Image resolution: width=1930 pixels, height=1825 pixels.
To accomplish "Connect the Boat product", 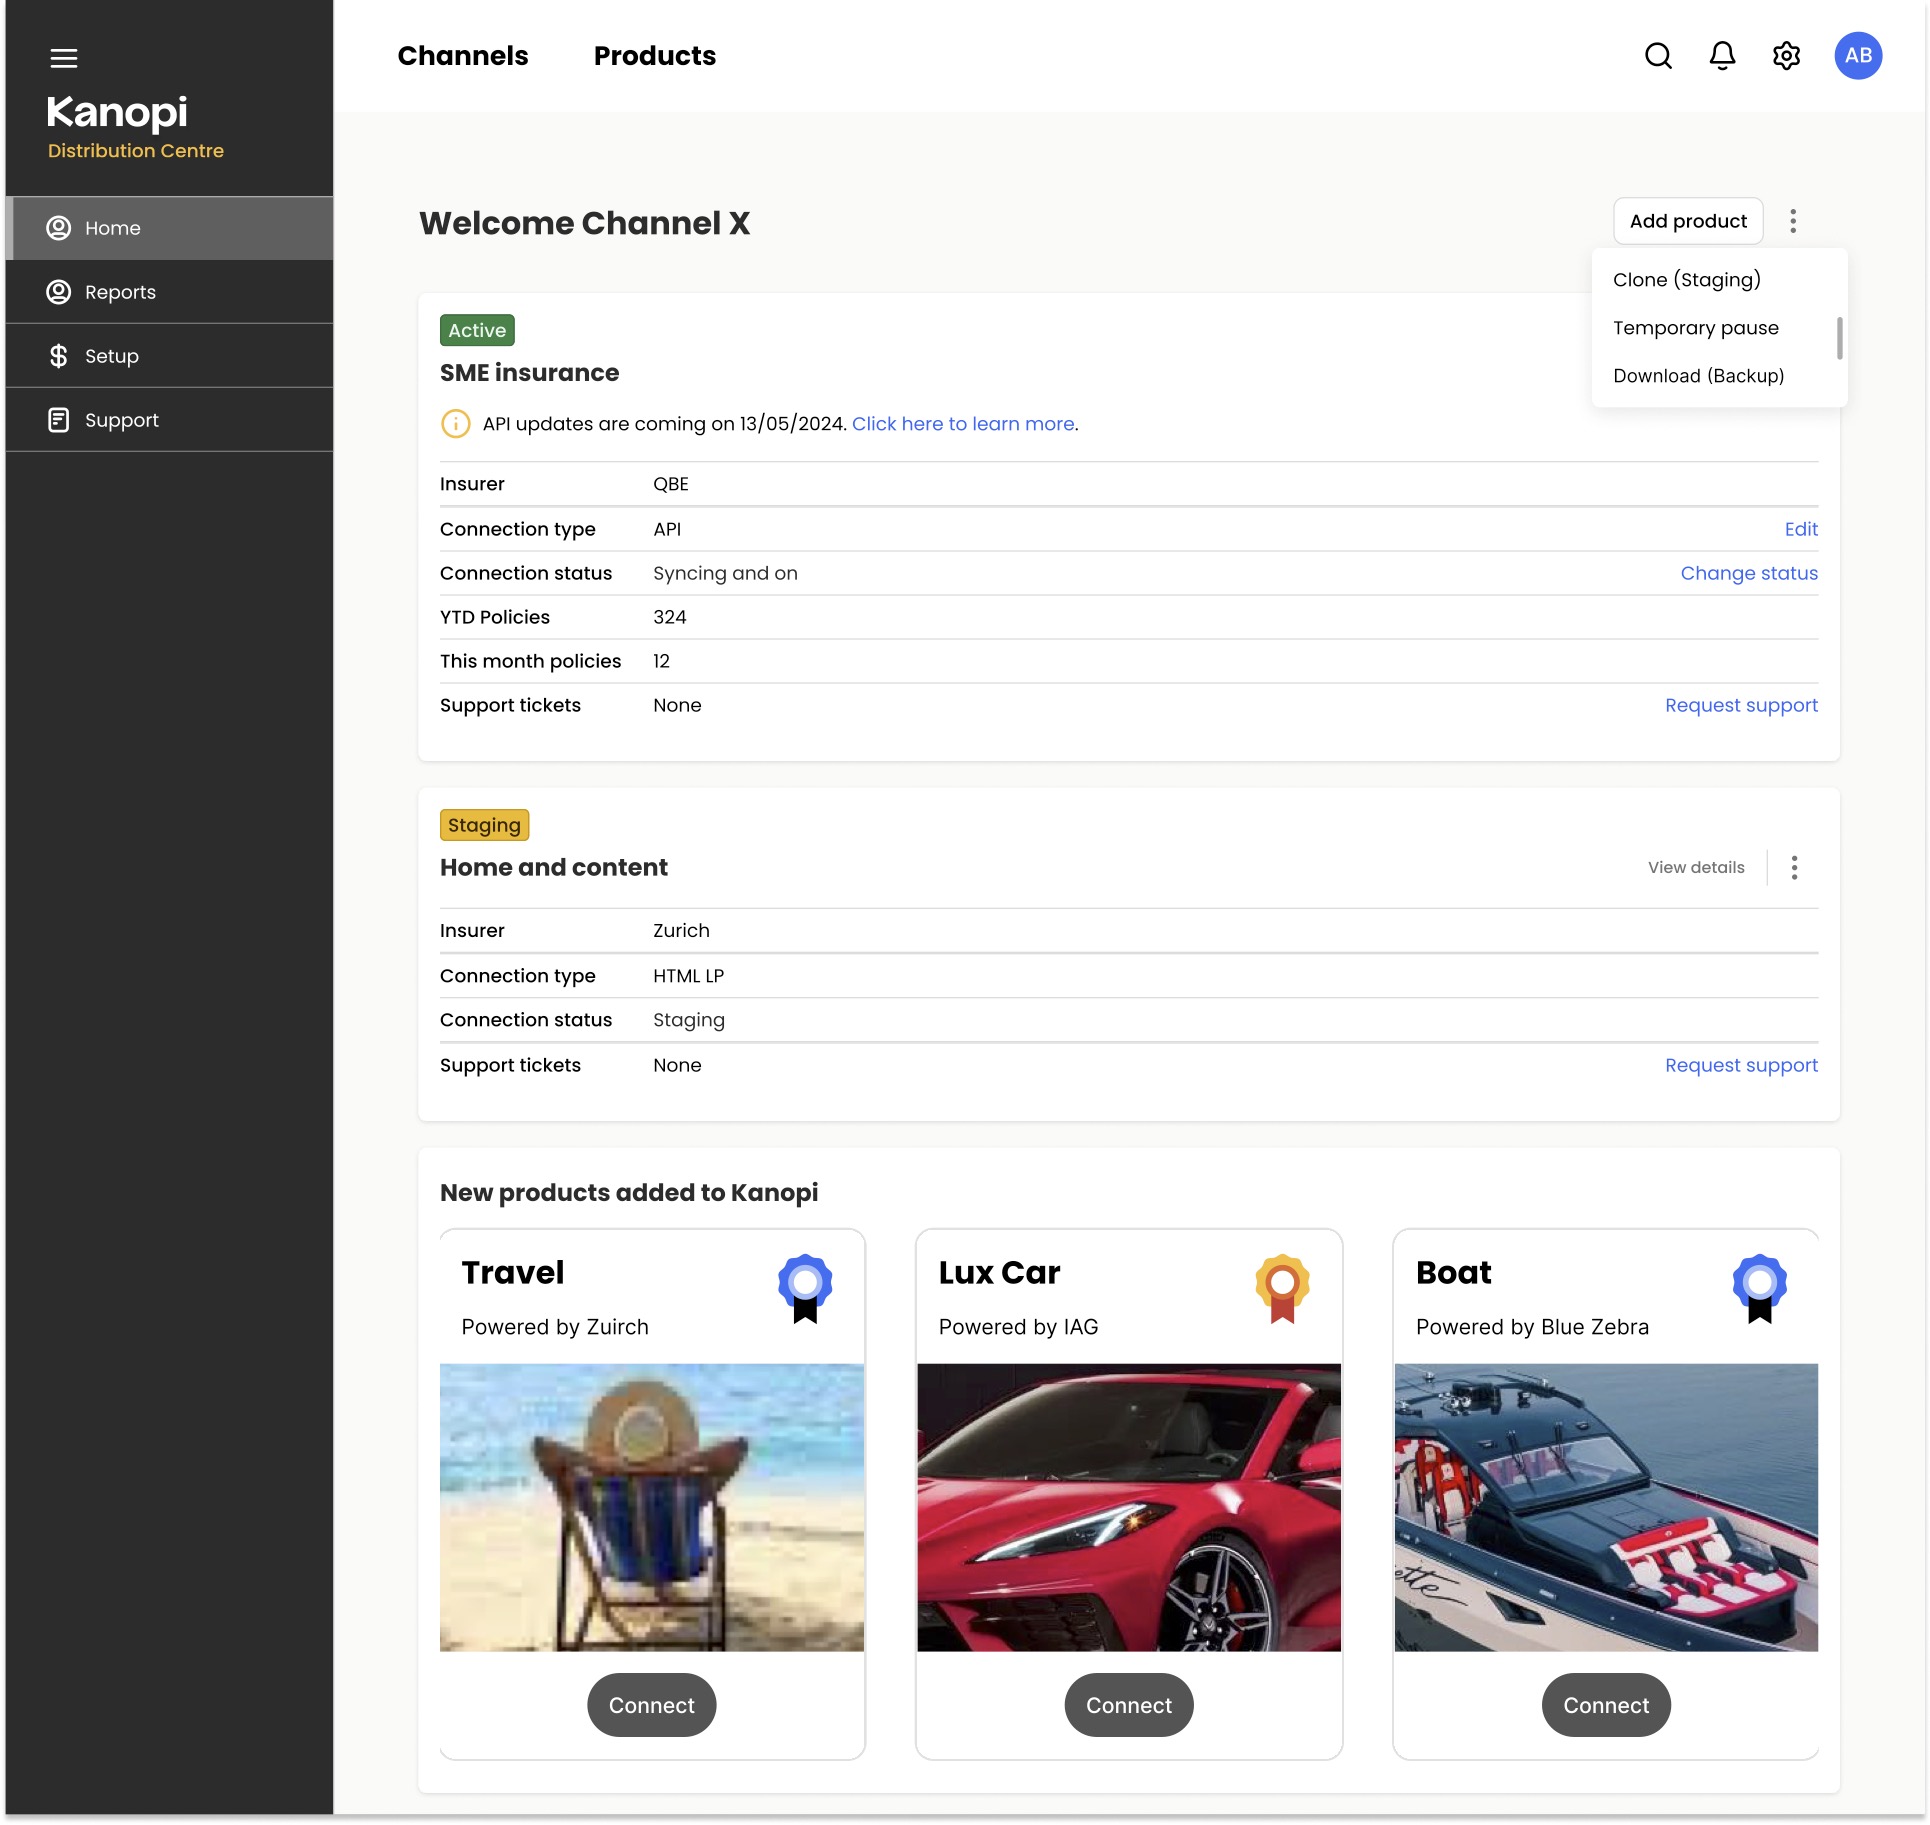I will [1606, 1705].
